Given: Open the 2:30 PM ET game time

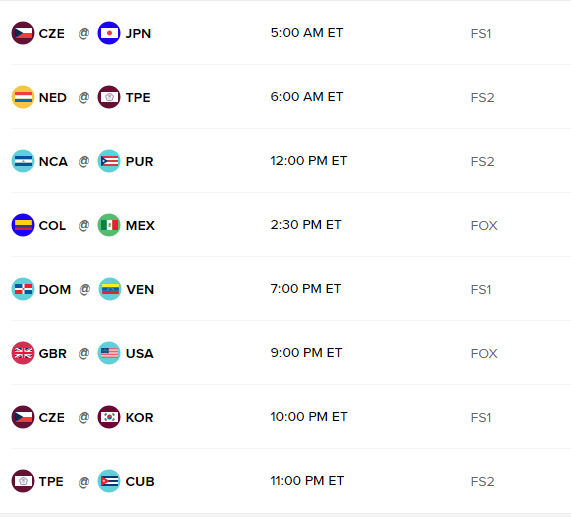Looking at the screenshot, I should click(306, 225).
